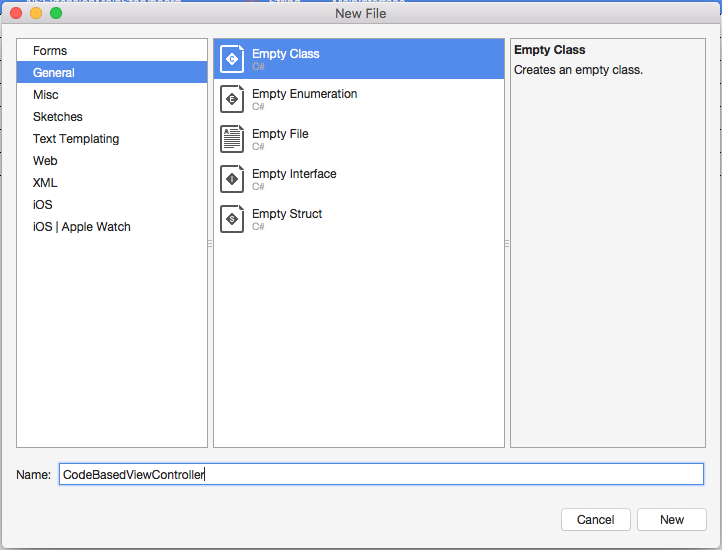
Task: Choose the Sketches category
Action: coord(112,117)
